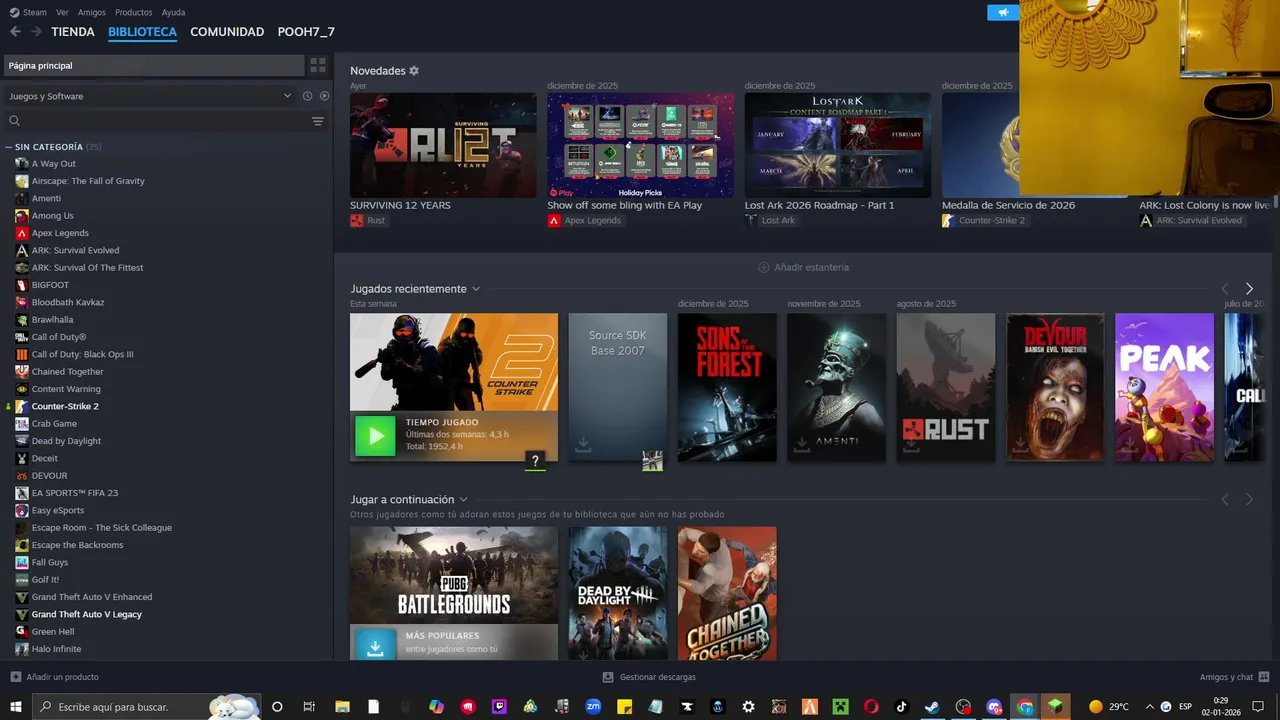Viewport: 1280px width, 720px height.
Task: Click the forward navigation arrow
Action: (x=36, y=32)
